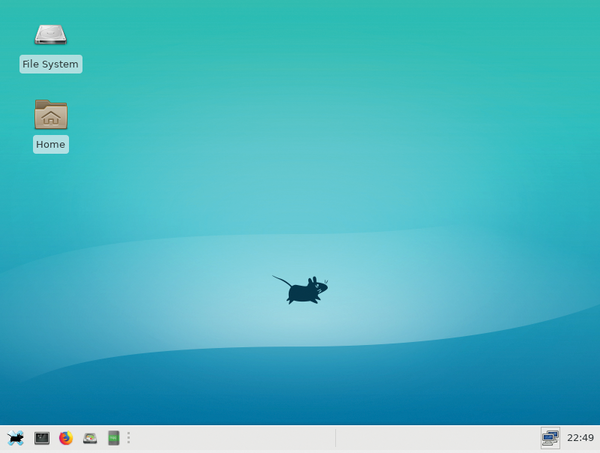This screenshot has height=453, width=600.
Task: Click the Xfce mouse logo on wallpaper
Action: coord(301,290)
